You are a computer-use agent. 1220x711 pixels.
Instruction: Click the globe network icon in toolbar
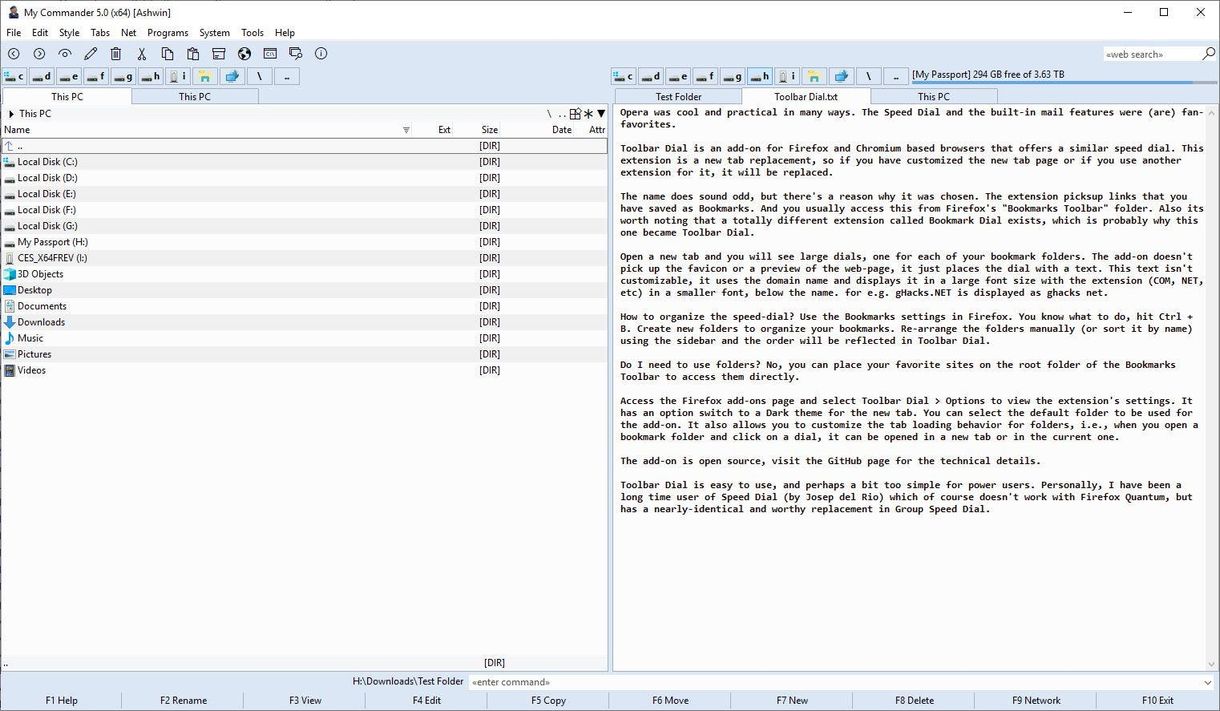click(x=244, y=54)
